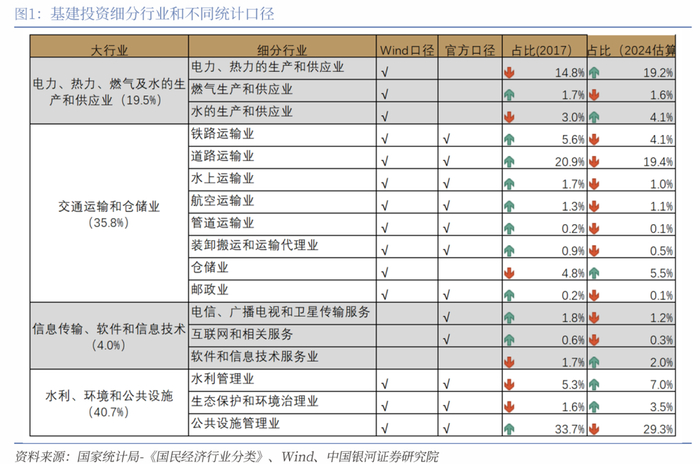Click the 7.0% value
Image resolution: width=700 pixels, height=464 pixels.
[661, 385]
